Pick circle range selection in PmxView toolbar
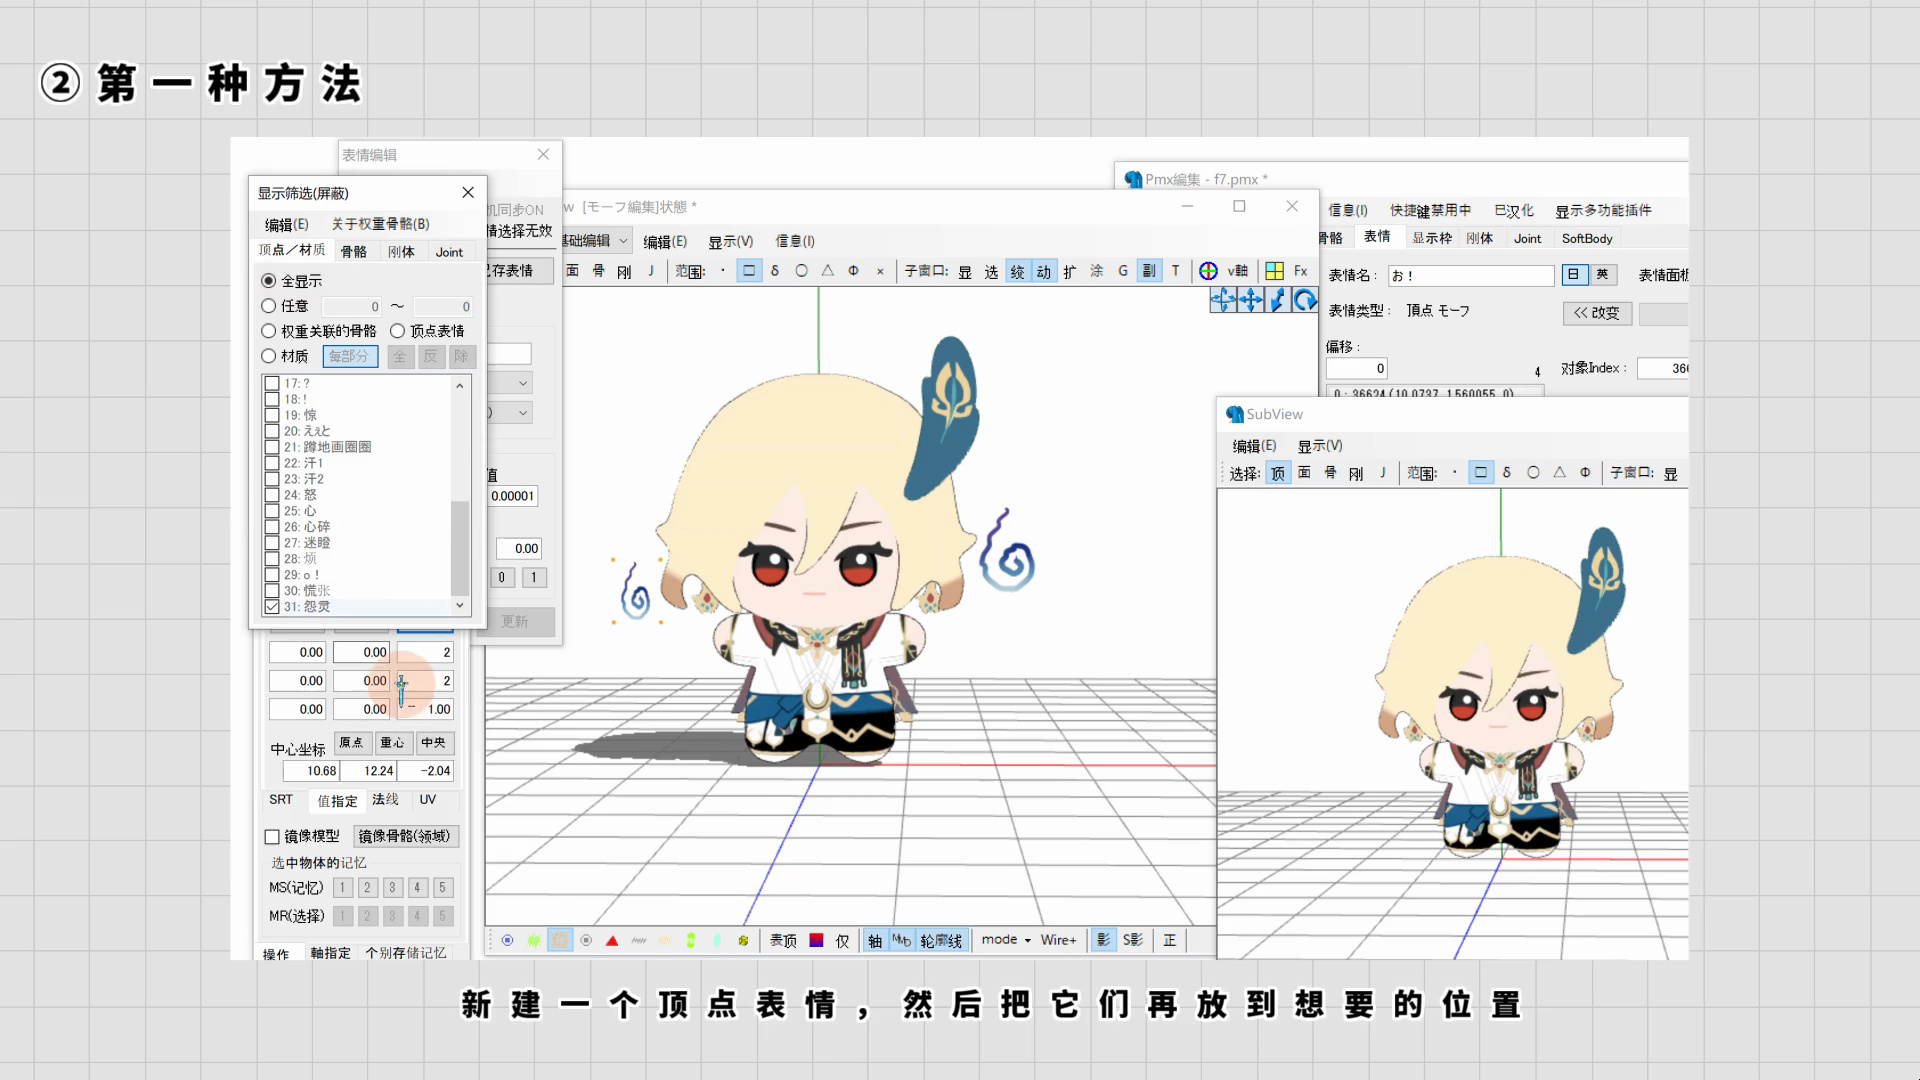The image size is (1920, 1080). click(801, 271)
